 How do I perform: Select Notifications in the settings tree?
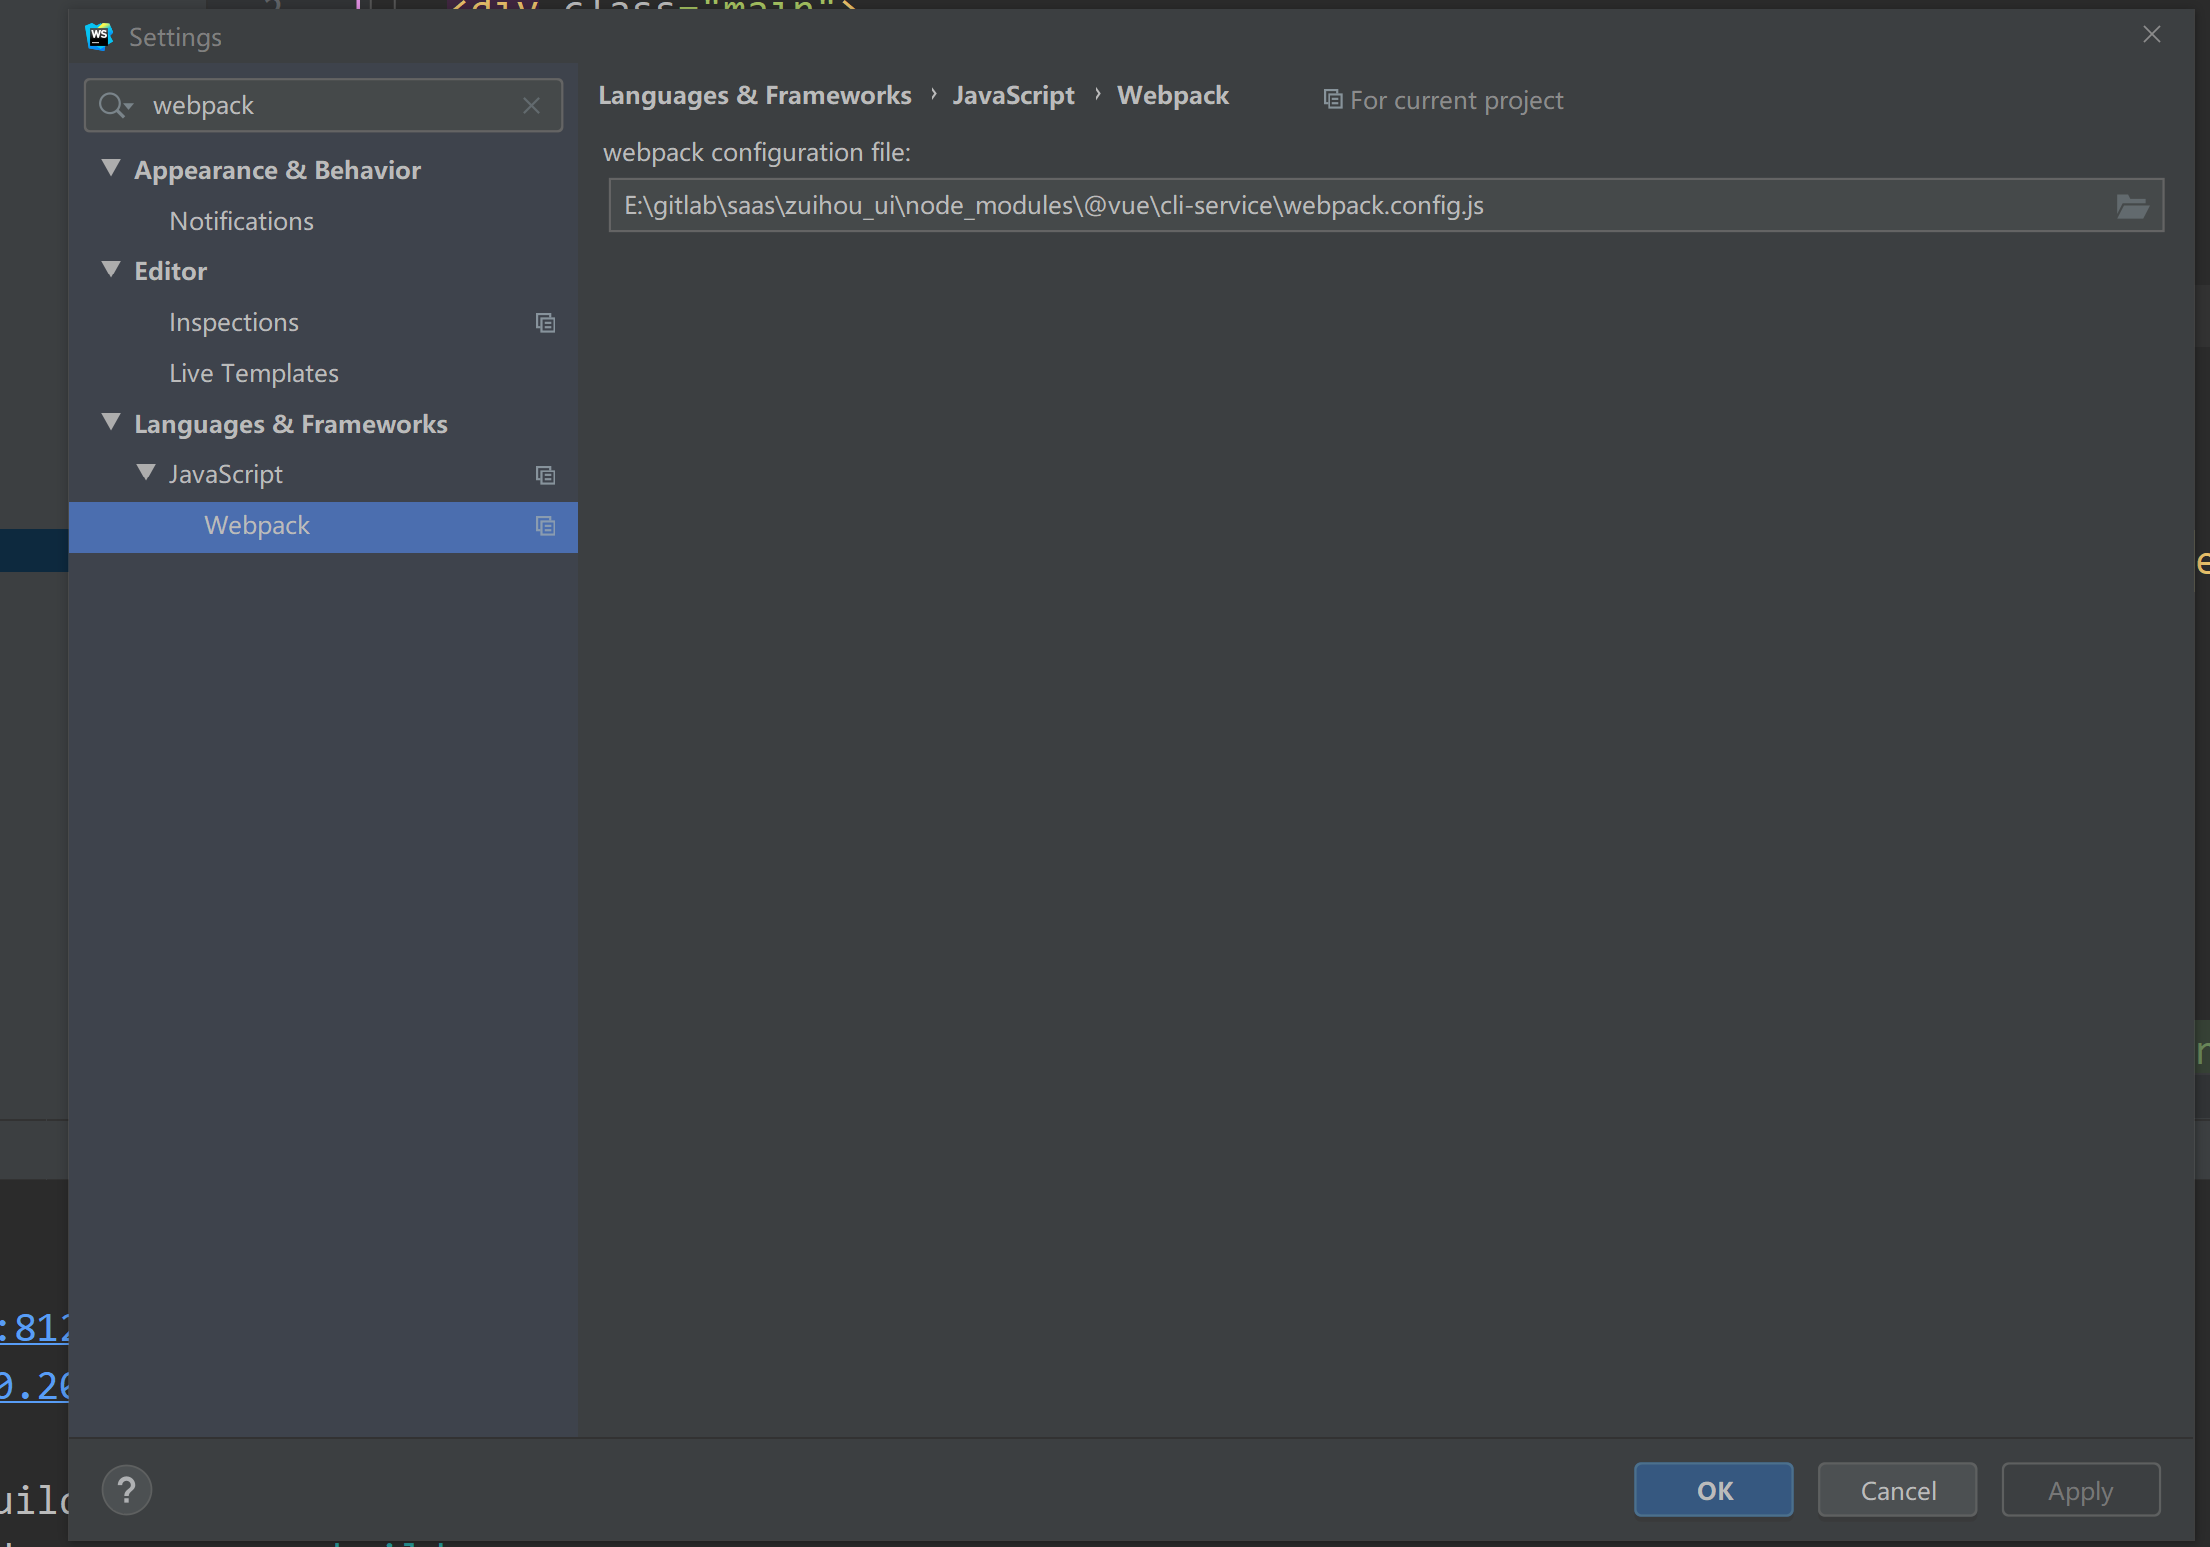pyautogui.click(x=241, y=221)
